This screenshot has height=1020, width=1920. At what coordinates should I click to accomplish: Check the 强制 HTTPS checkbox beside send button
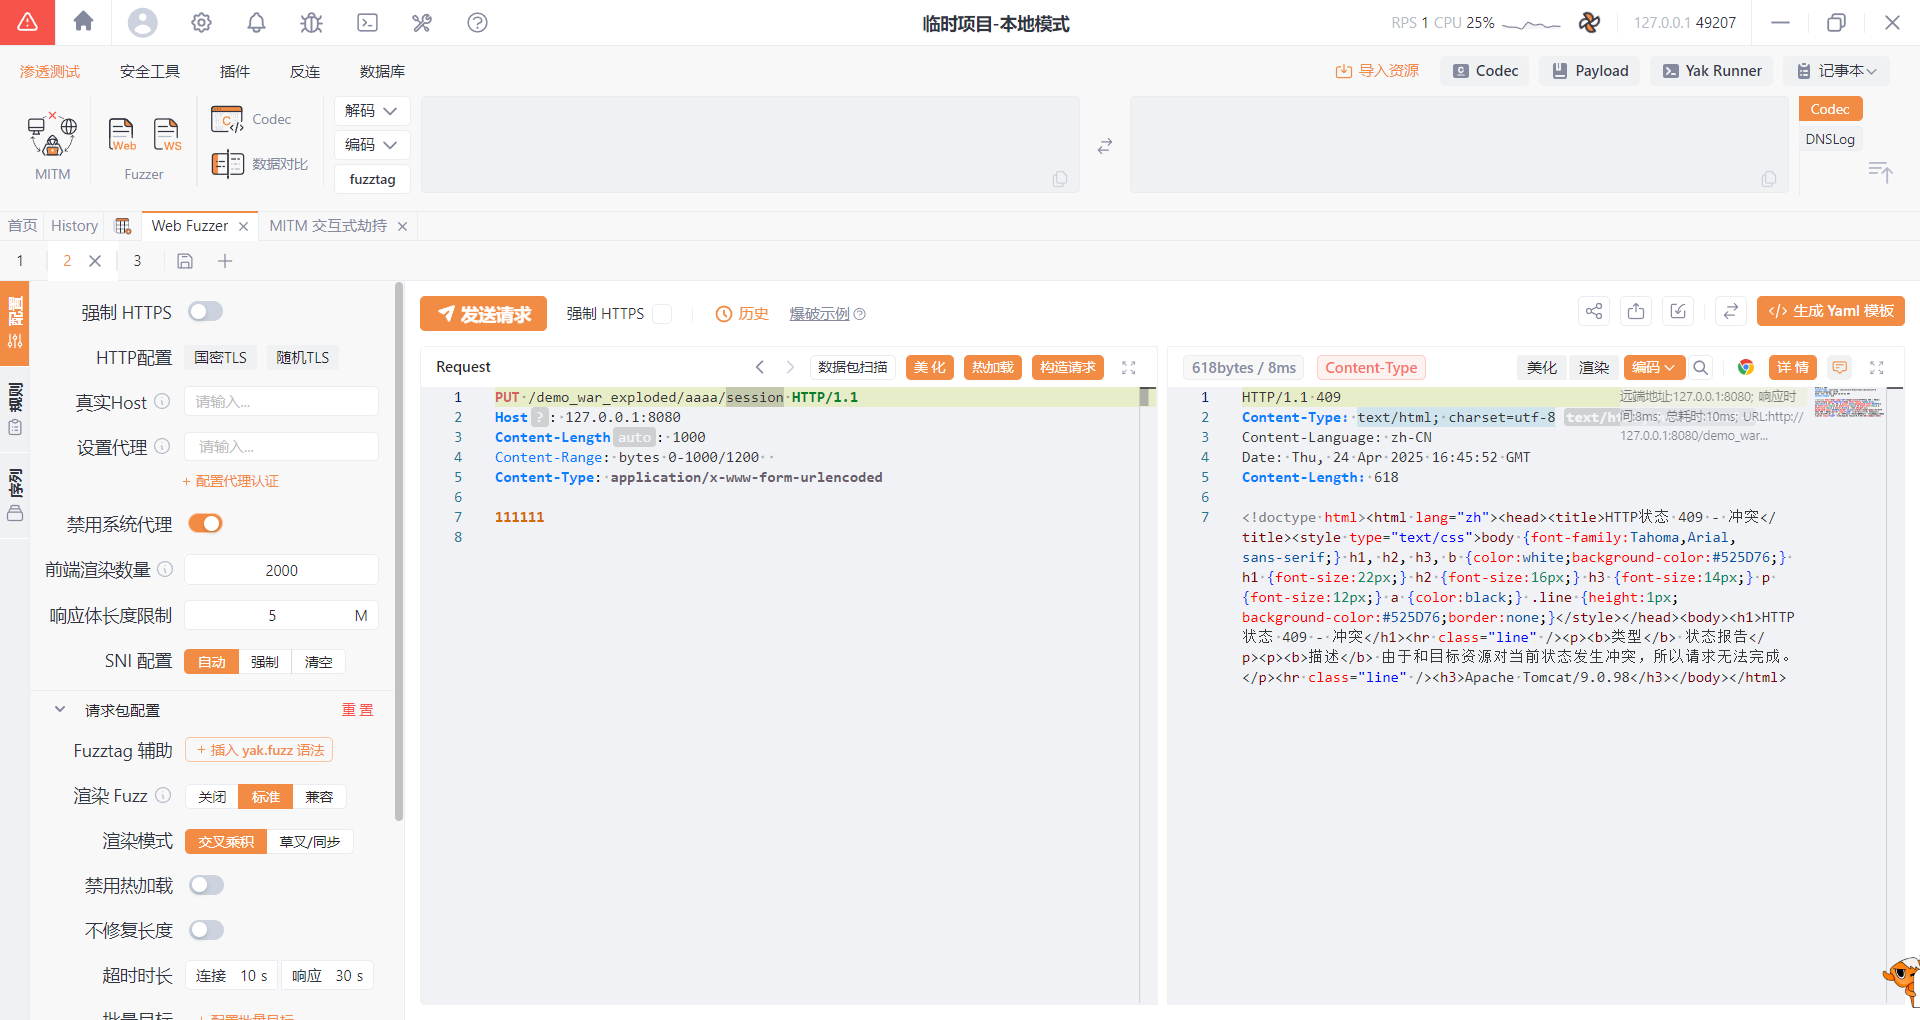point(662,314)
